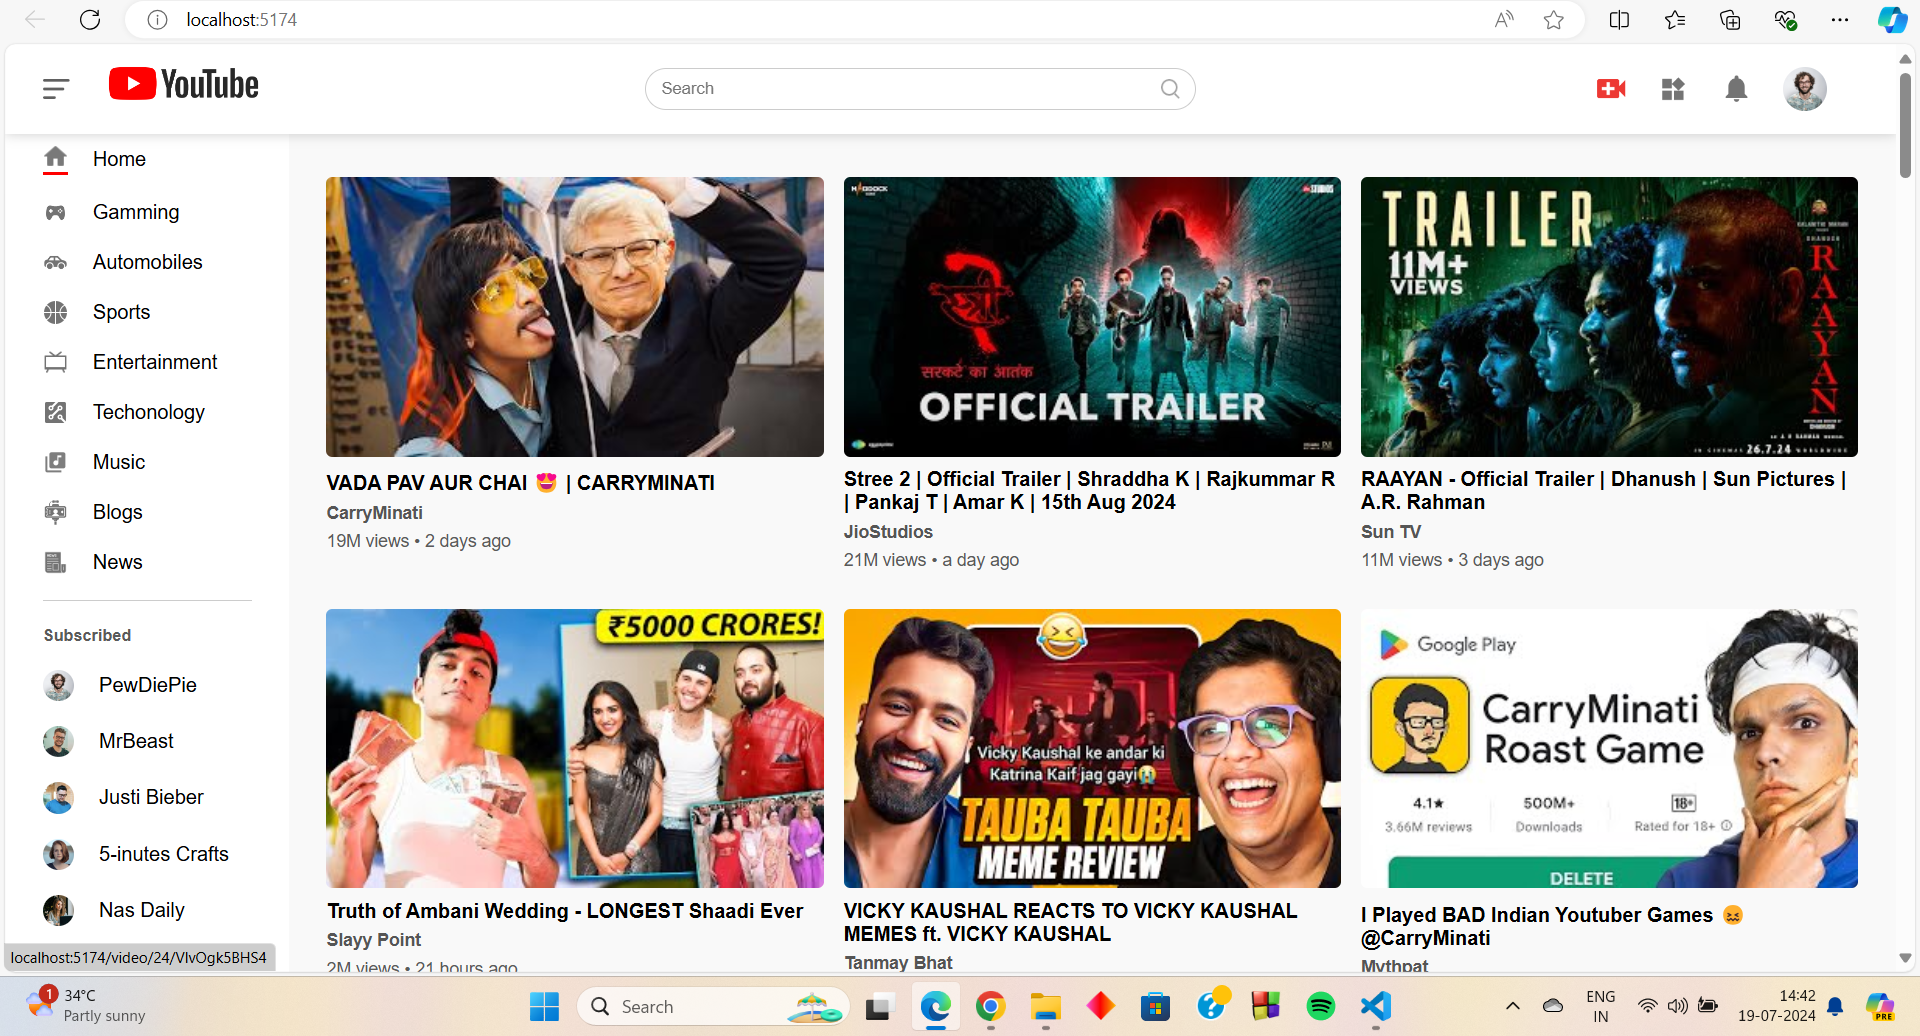1920x1036 pixels.
Task: Open the user profile avatar
Action: click(x=1804, y=89)
